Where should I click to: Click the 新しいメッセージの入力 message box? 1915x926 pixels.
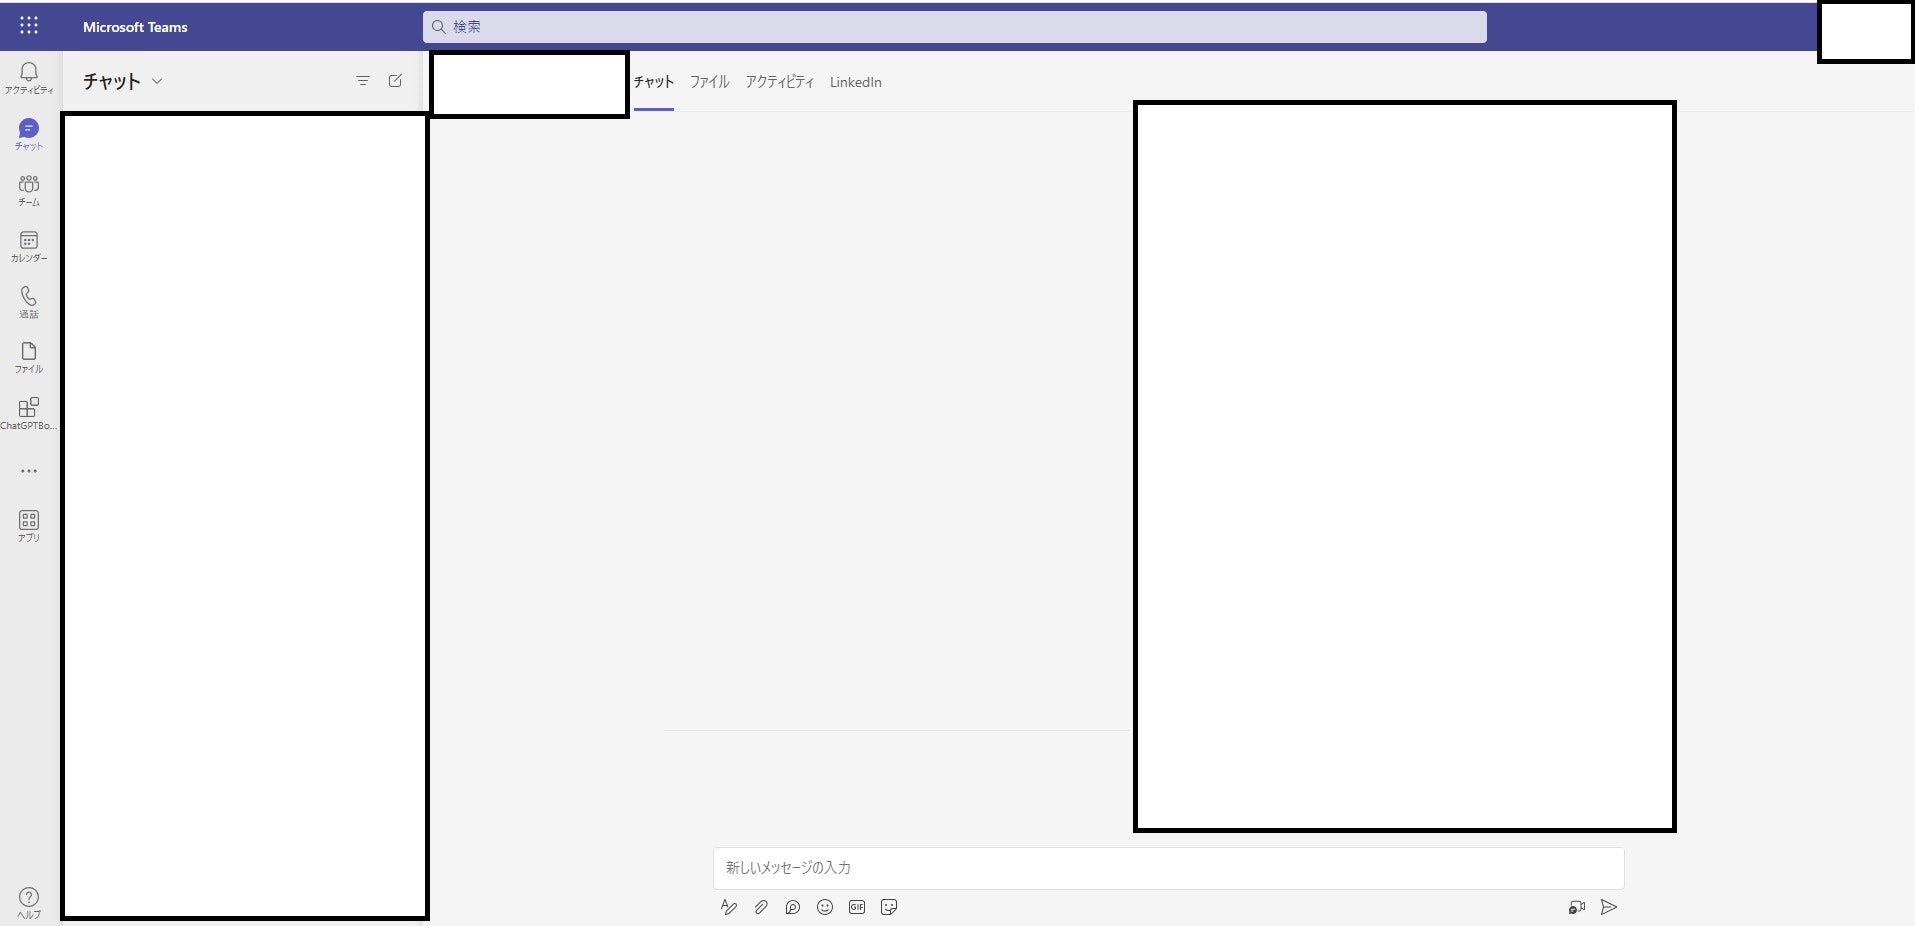1168,868
